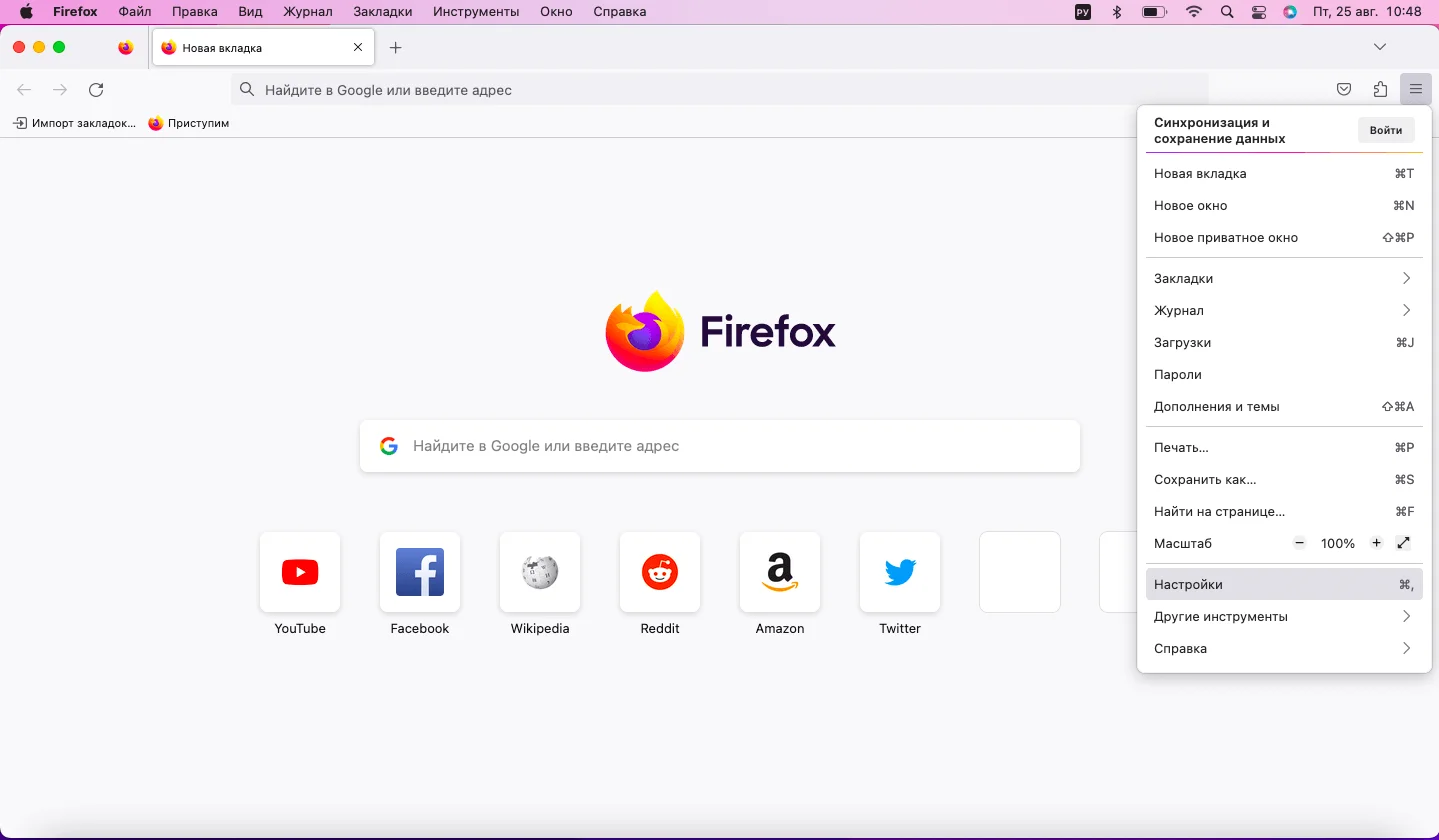The height and width of the screenshot is (840, 1439).
Task: Click the Pocket save icon in toolbar
Action: pyautogui.click(x=1344, y=90)
